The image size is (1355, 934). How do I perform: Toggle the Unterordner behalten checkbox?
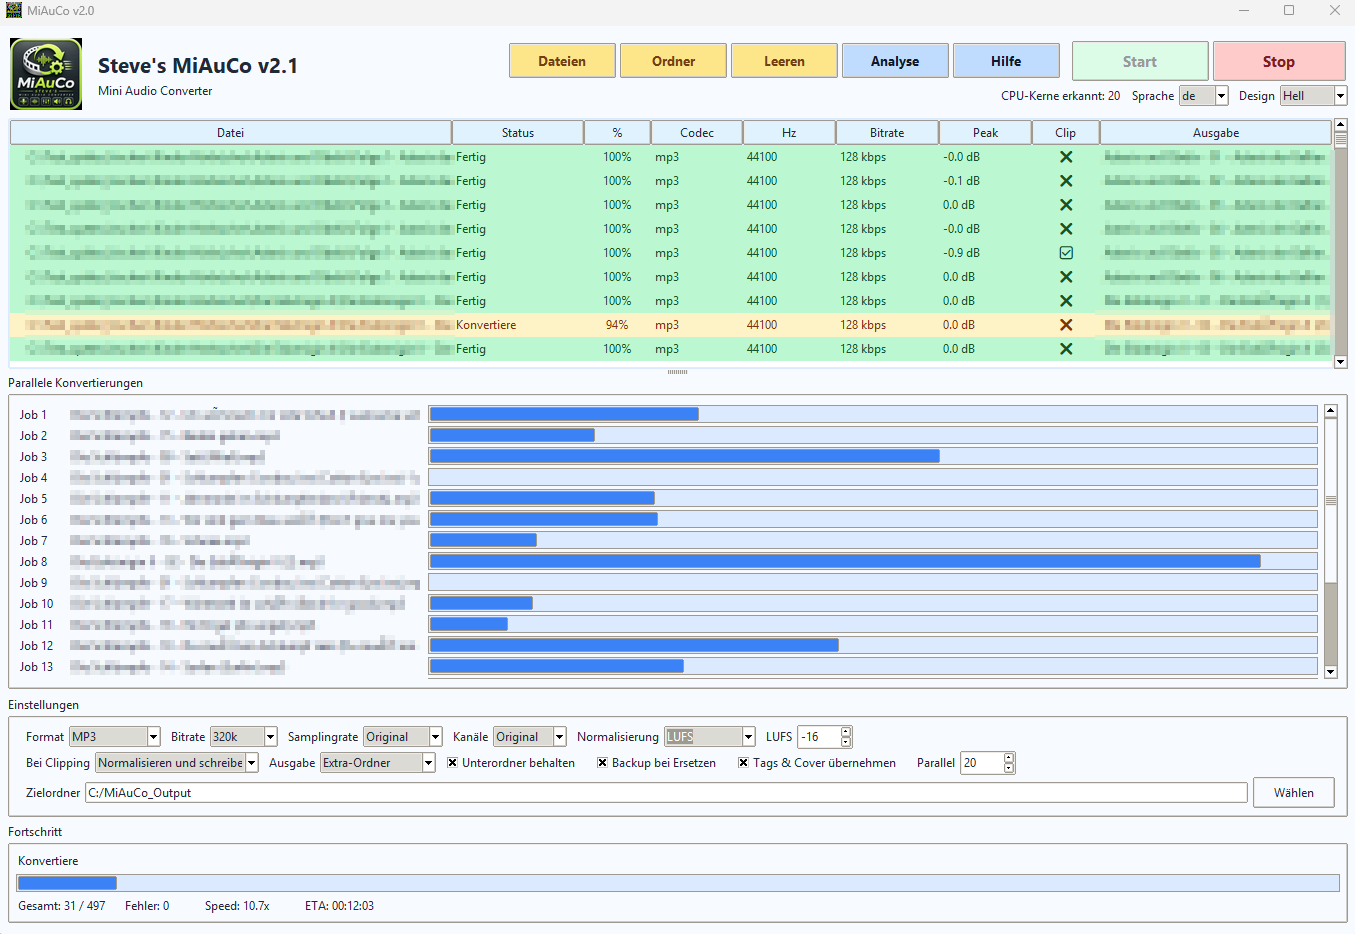453,763
